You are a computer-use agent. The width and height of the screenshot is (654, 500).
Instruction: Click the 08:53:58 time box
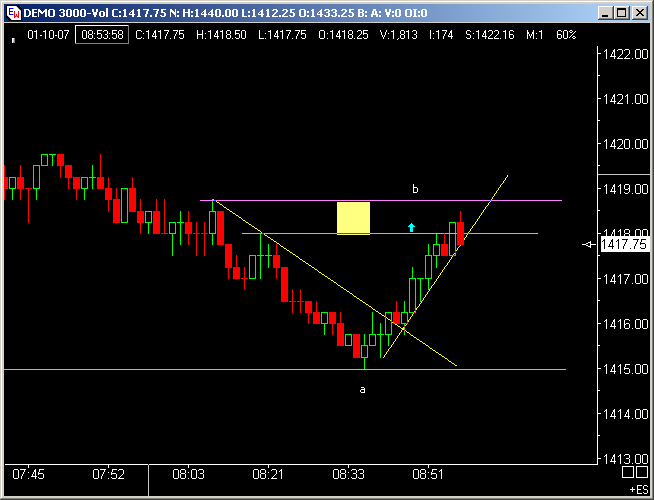[x=102, y=35]
